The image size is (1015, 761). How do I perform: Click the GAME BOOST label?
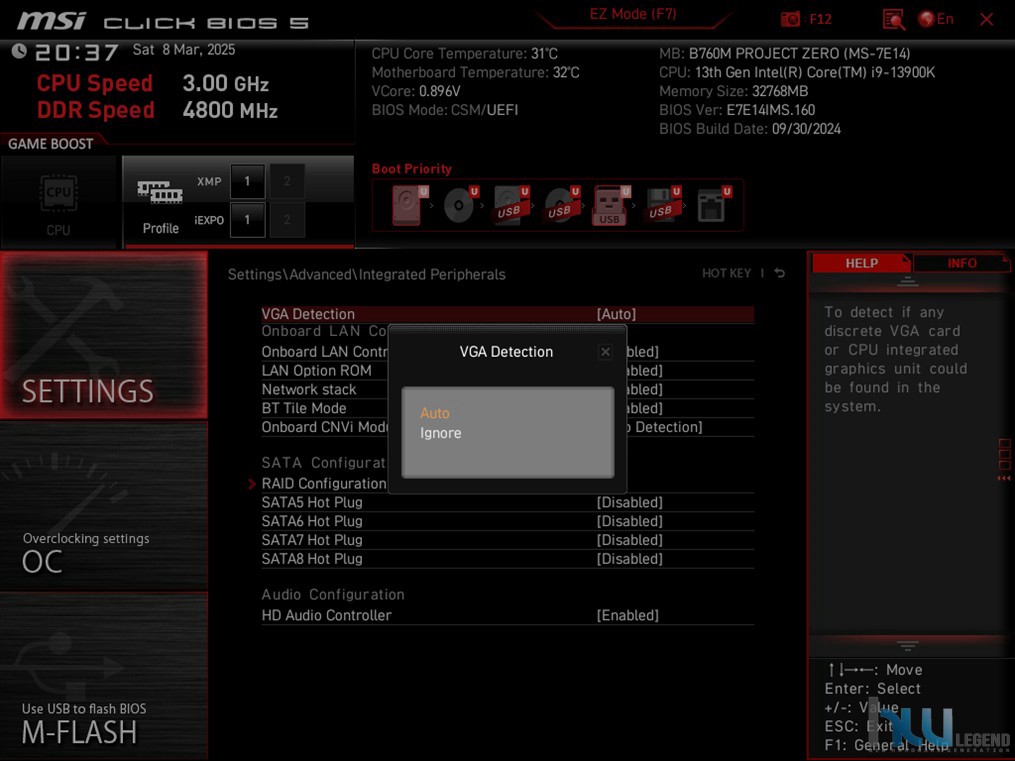point(50,144)
